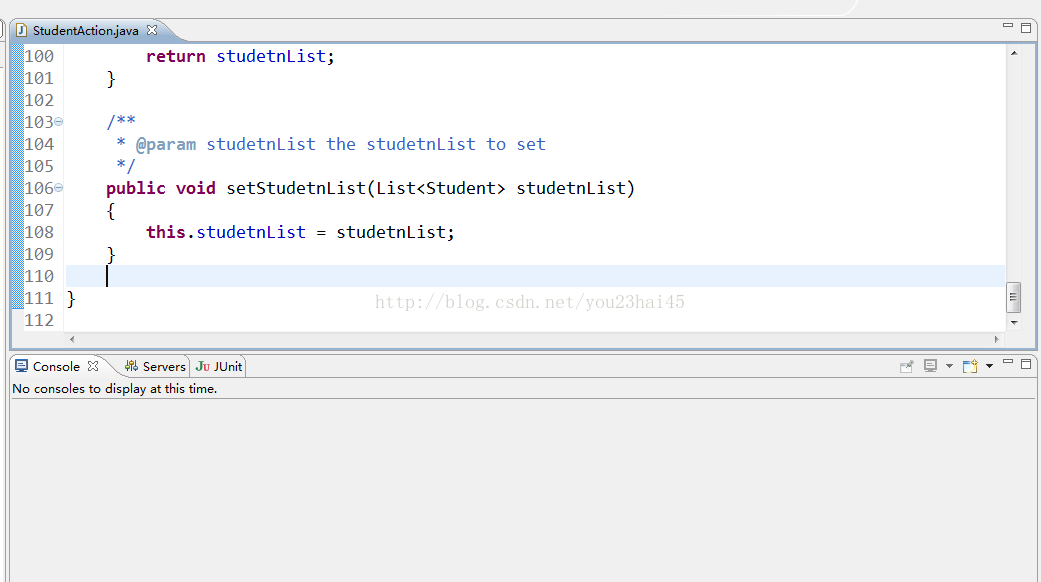The image size is (1041, 582).
Task: Select the StudentAction.java editor tab
Action: point(86,31)
